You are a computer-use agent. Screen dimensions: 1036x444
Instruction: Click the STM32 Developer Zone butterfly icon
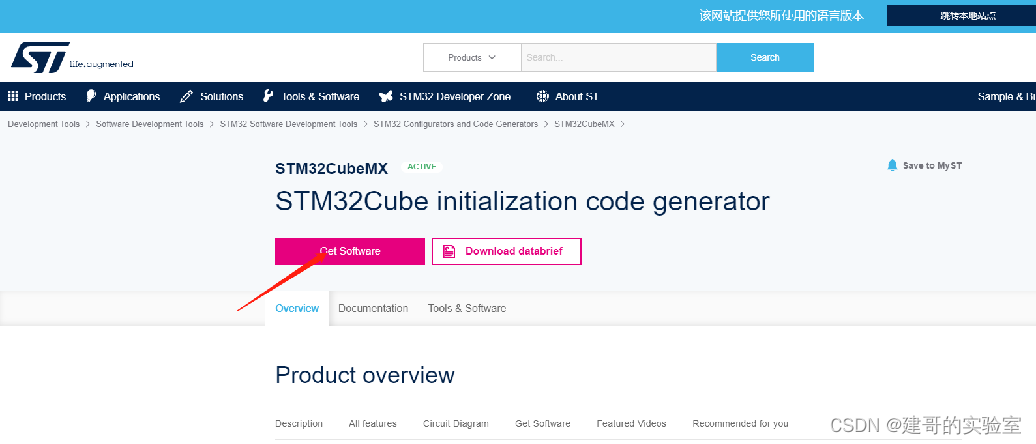pos(386,96)
